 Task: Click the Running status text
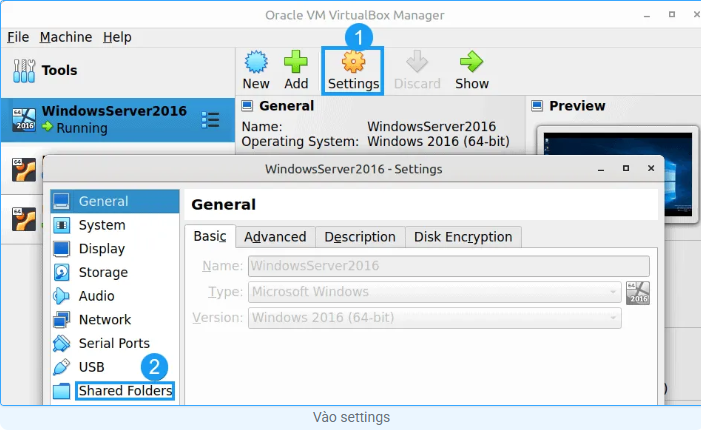(82, 128)
